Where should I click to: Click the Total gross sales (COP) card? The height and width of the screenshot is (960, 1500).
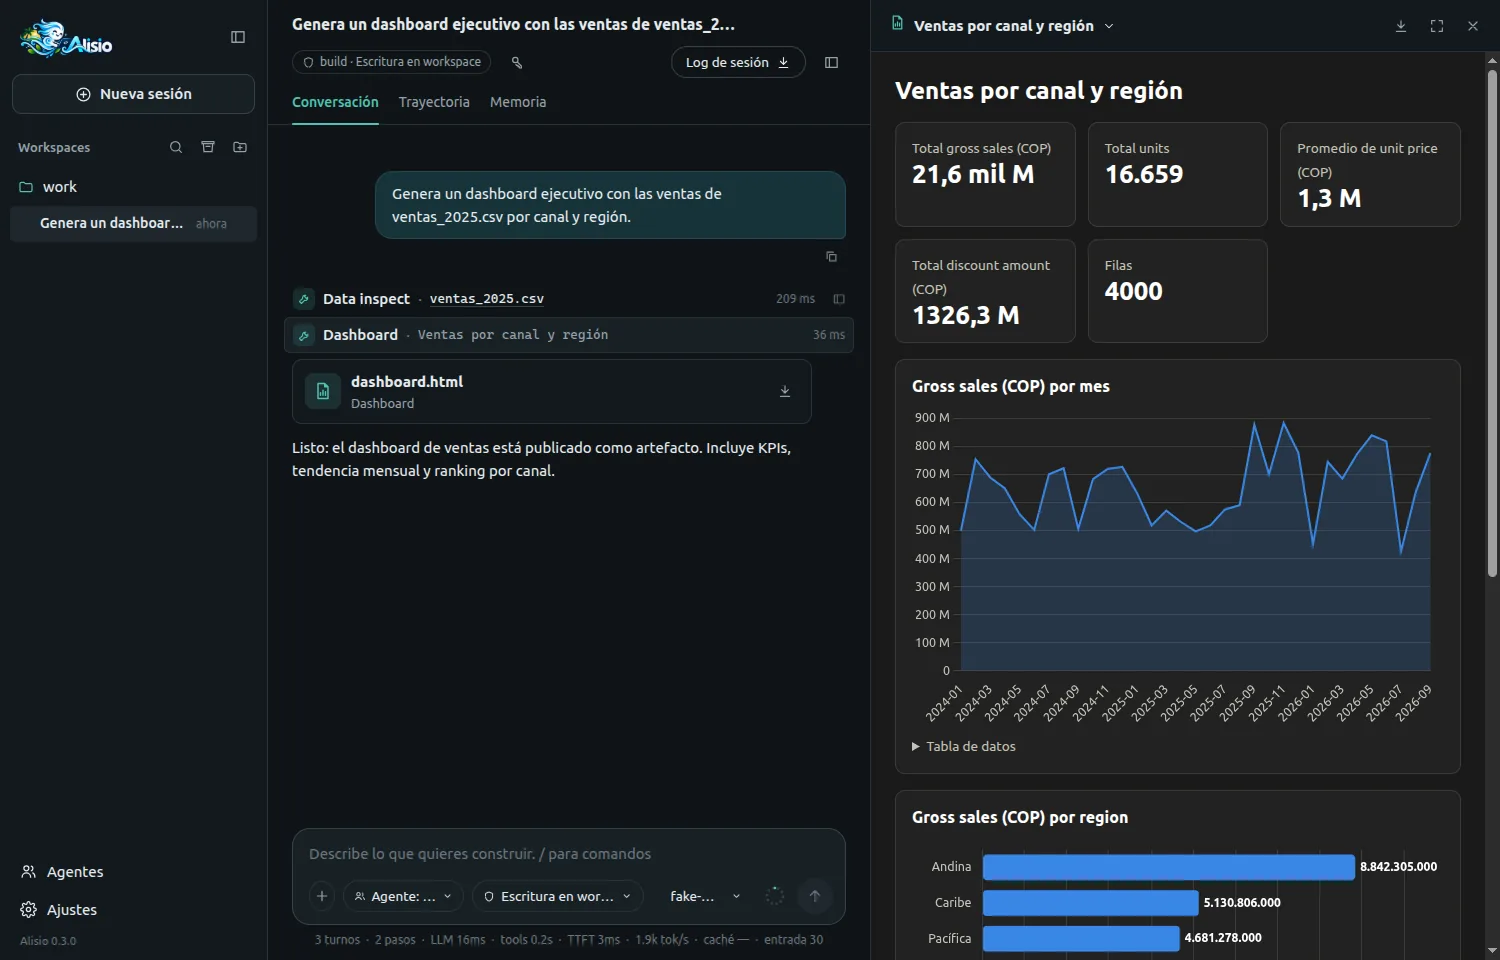click(985, 175)
